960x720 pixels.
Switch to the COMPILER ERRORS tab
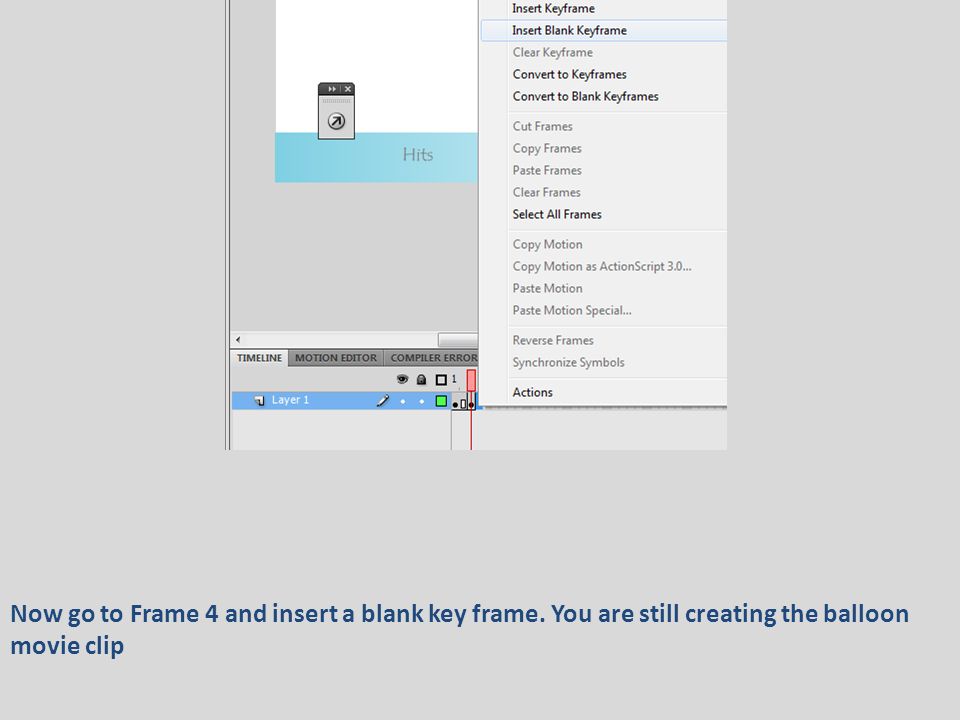coord(431,358)
